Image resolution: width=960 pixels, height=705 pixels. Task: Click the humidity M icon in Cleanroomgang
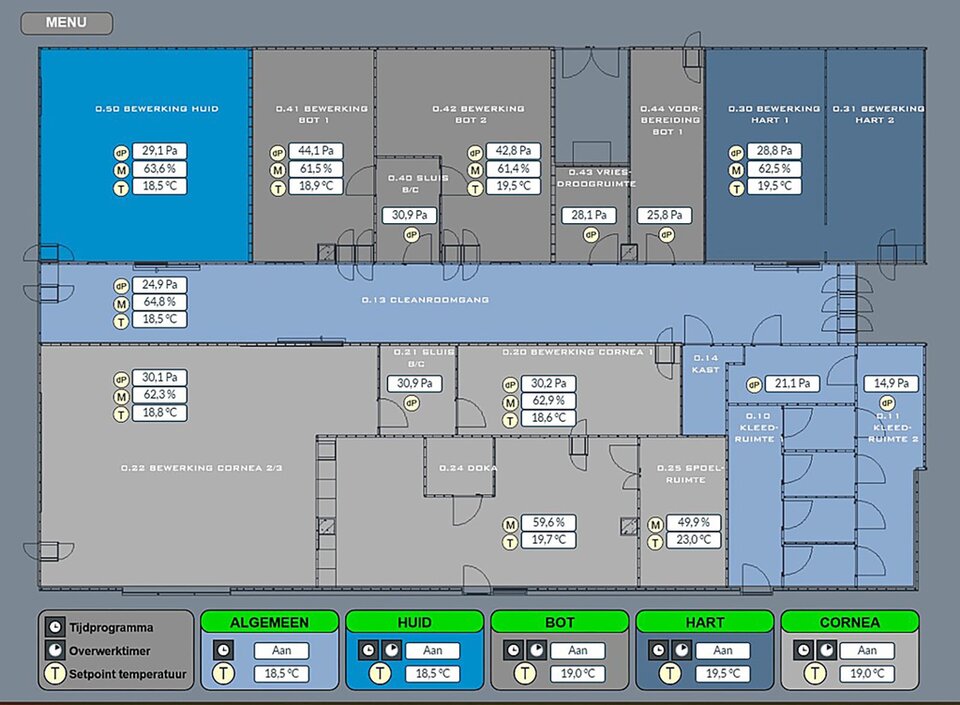[x=120, y=302]
